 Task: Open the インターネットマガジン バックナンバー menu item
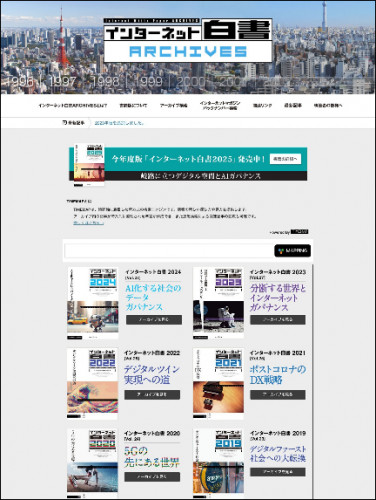[x=220, y=106]
